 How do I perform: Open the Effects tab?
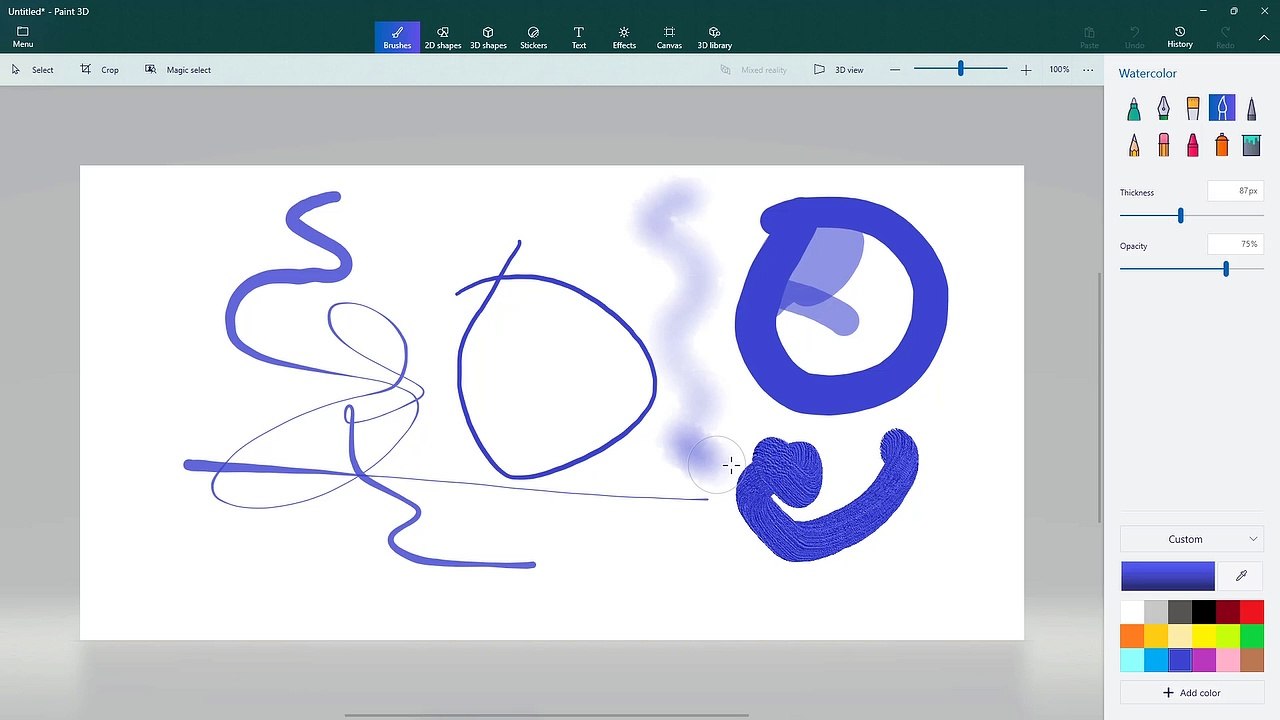[624, 37]
